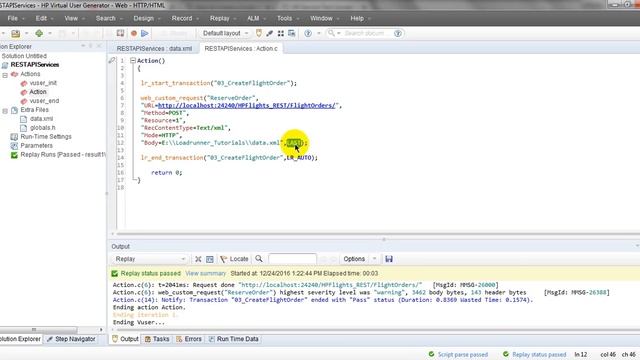Click the red Record button in toolbar

point(133,33)
